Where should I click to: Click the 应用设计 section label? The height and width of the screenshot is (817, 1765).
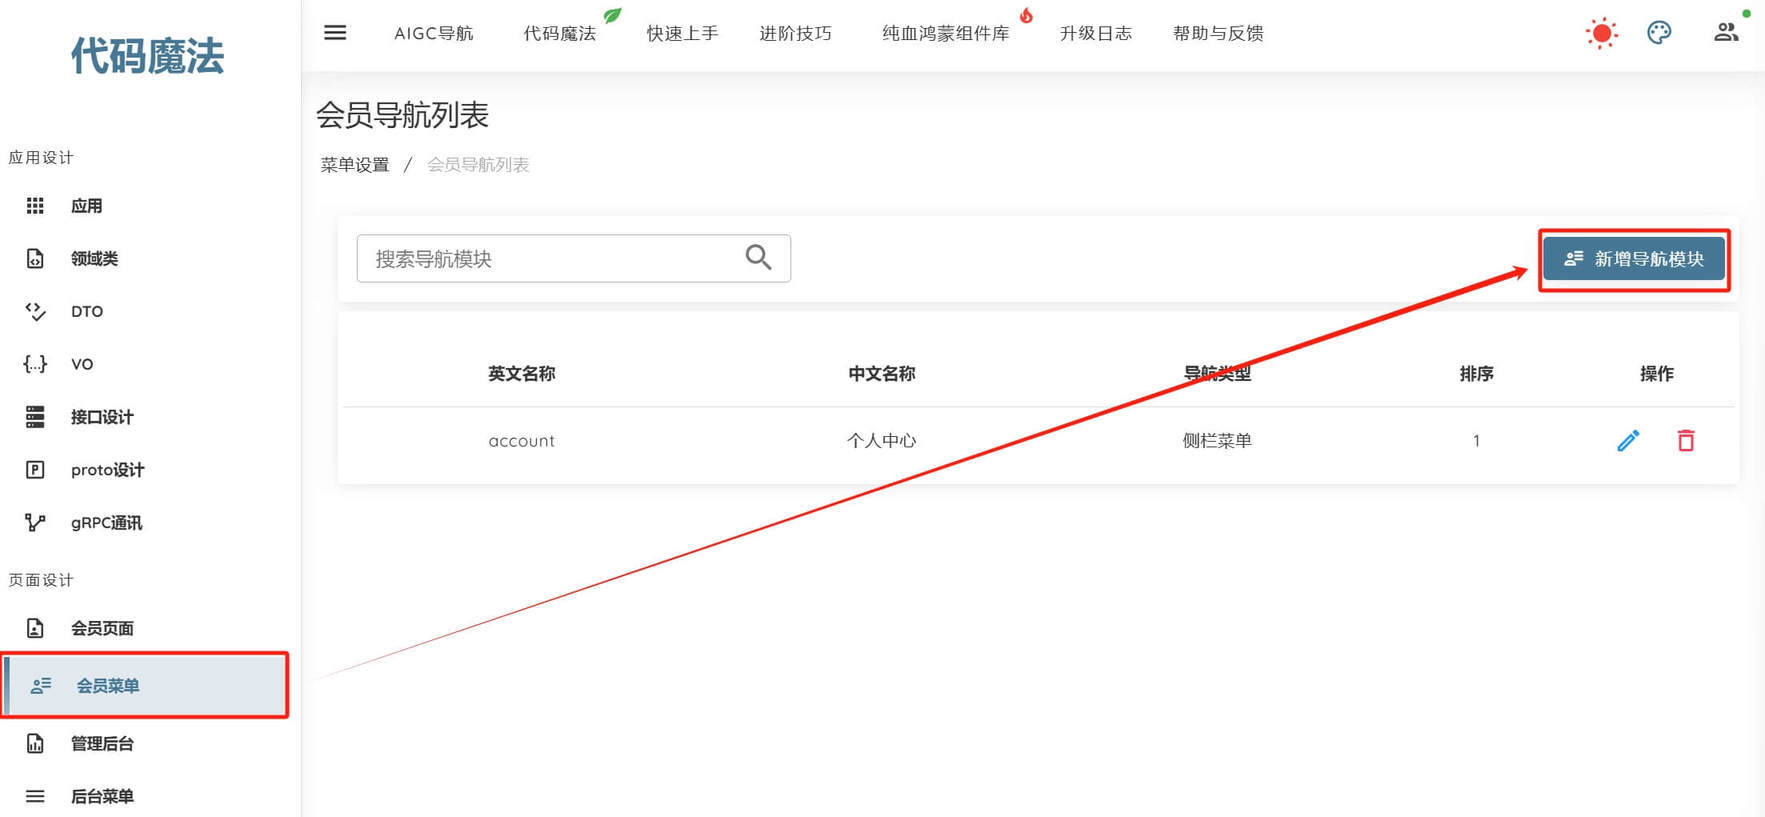point(41,157)
